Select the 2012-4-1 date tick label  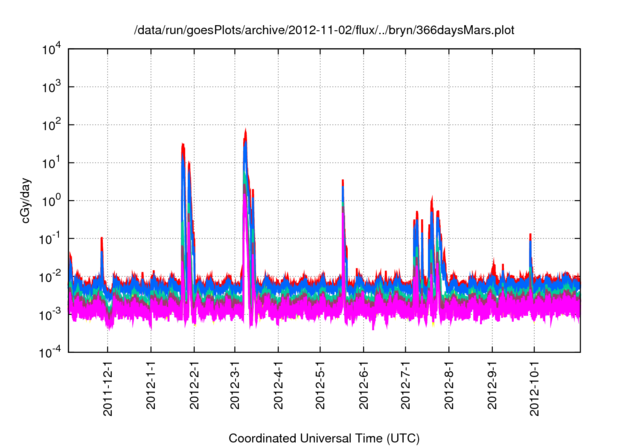pyautogui.click(x=277, y=387)
